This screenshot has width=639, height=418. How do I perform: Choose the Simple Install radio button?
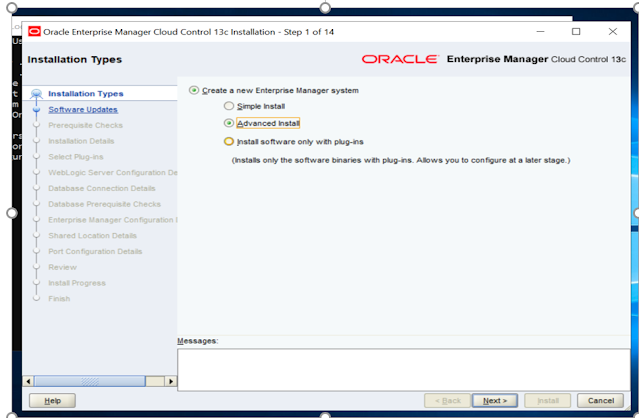[229, 106]
